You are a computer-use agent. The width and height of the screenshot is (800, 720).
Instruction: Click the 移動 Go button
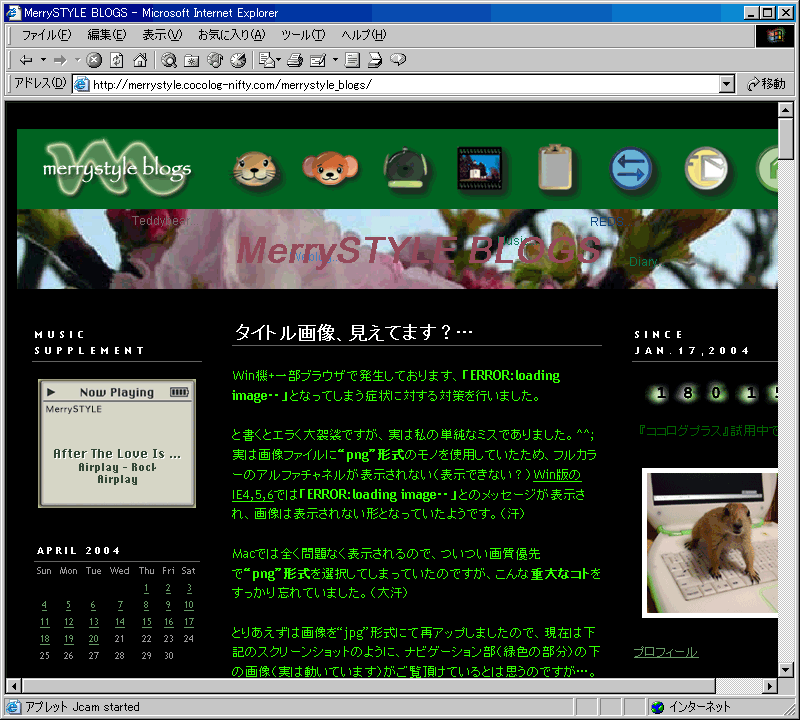click(x=766, y=84)
